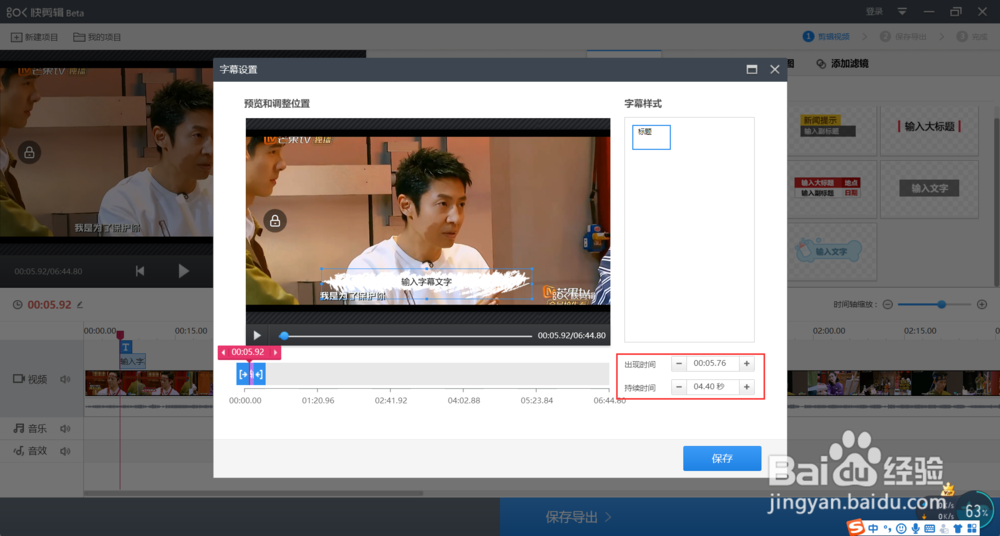Jump to start in the main player
This screenshot has height=536, width=1000.
[x=140, y=271]
